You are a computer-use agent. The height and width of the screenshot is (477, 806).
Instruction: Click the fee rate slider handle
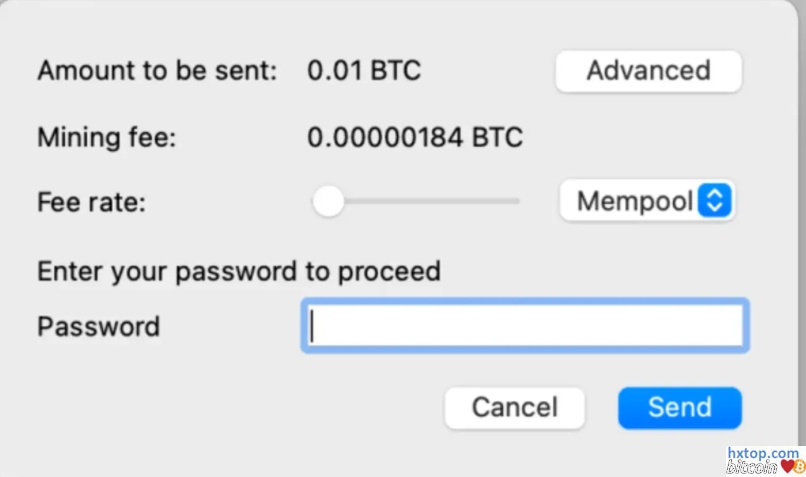point(327,202)
